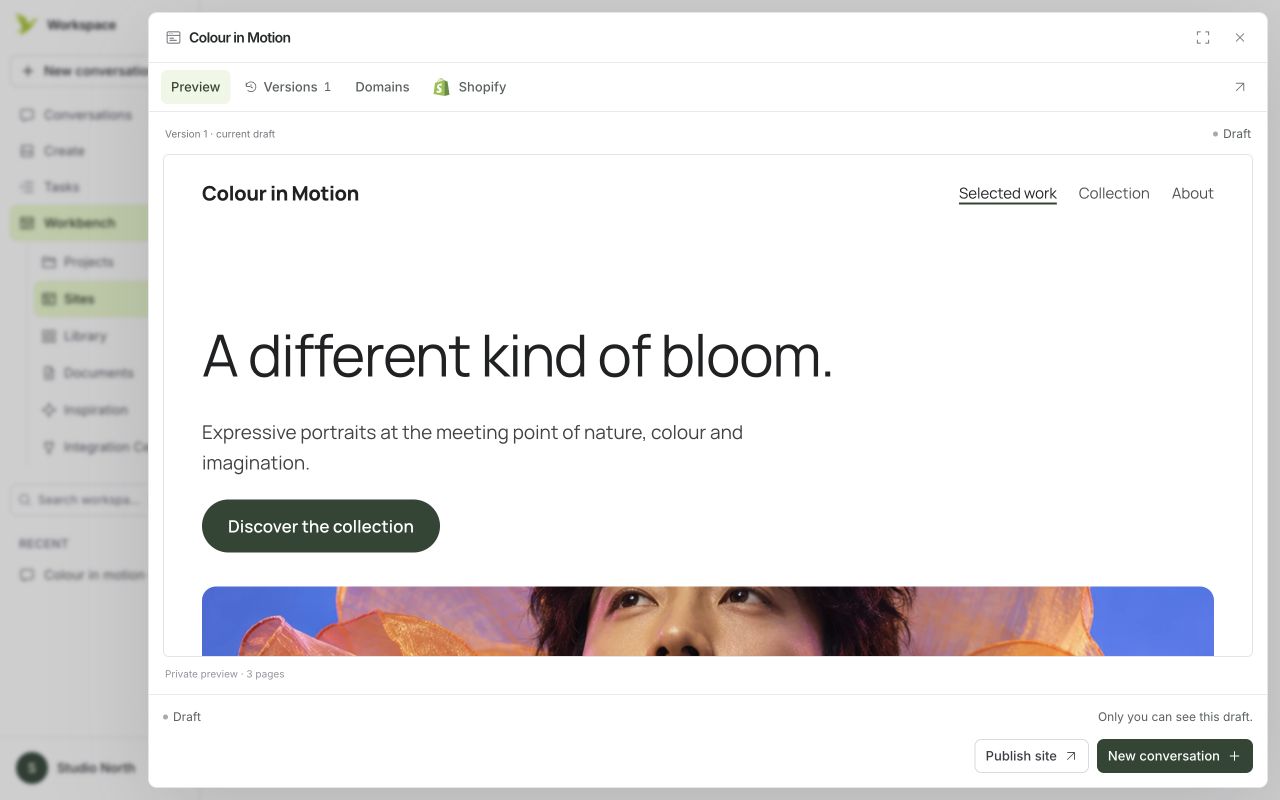Open the Domains tab

point(382,87)
